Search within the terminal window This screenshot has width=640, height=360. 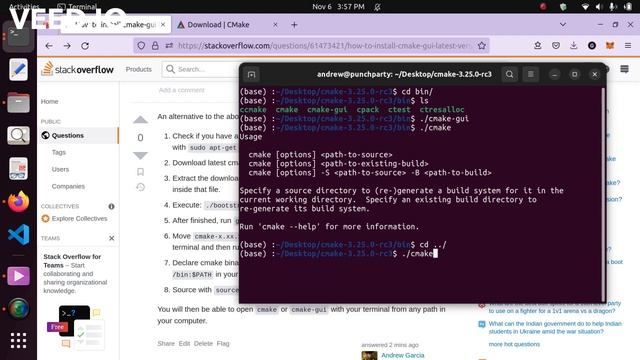click(x=509, y=74)
